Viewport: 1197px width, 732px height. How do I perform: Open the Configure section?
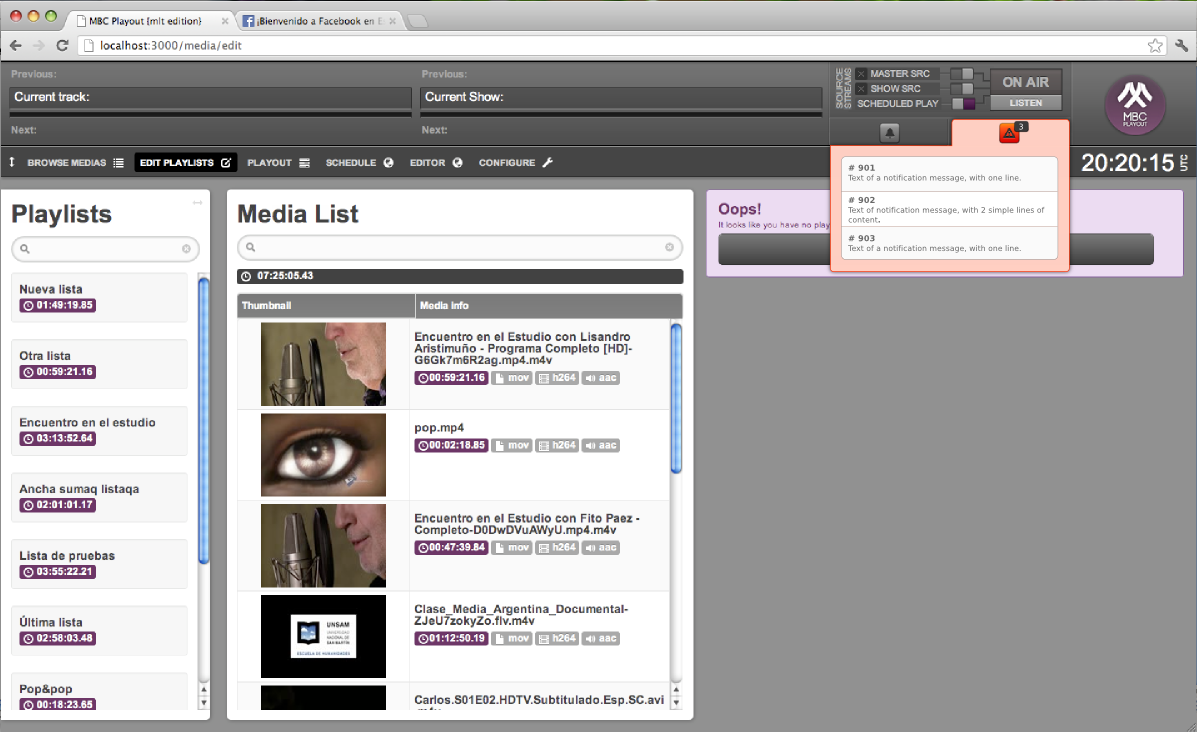coord(515,163)
